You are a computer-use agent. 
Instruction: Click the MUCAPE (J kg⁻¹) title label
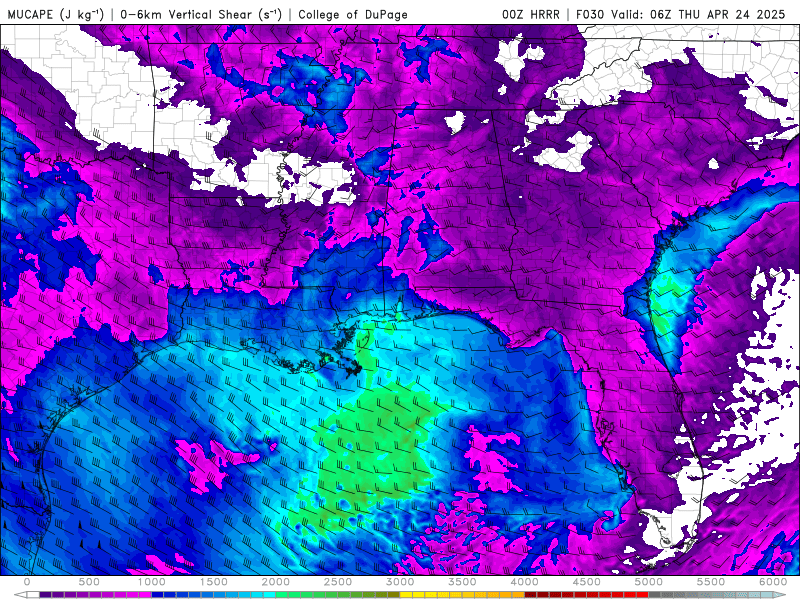(x=55, y=14)
